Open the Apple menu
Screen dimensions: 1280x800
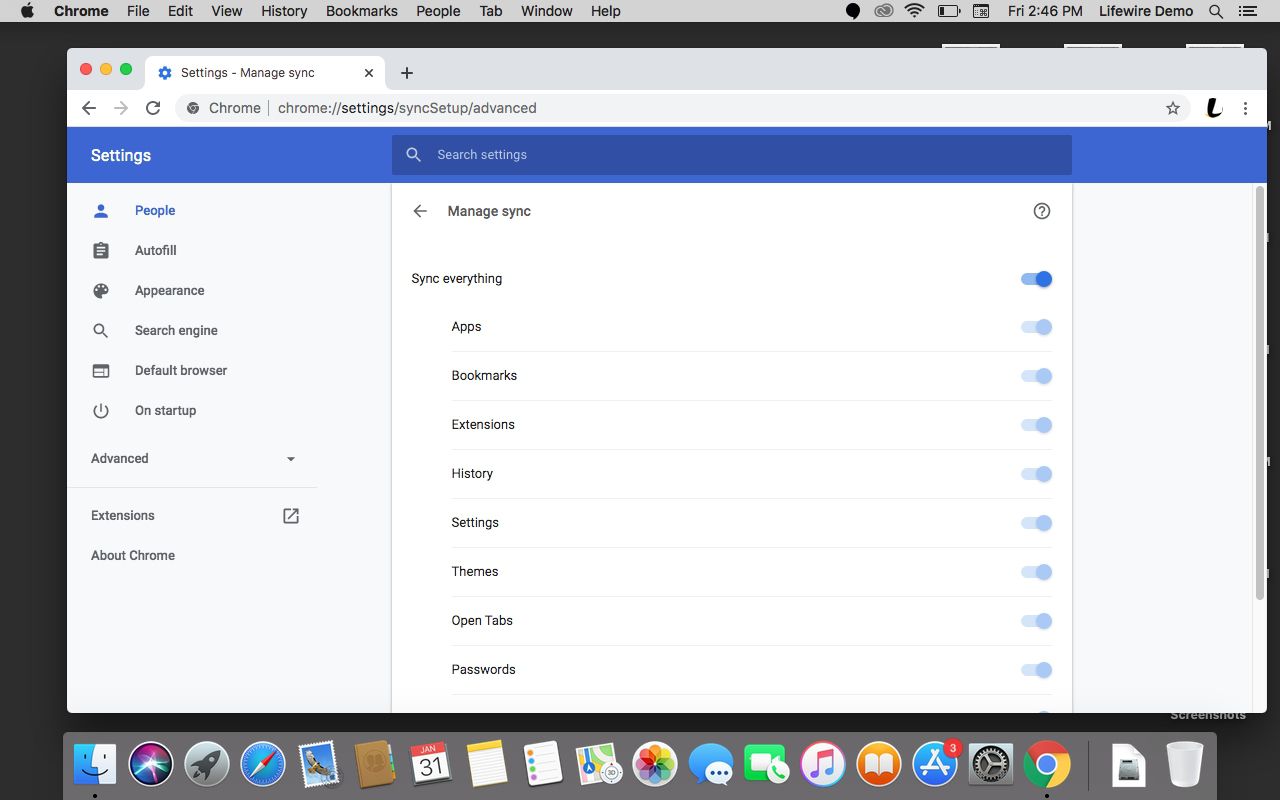27,11
